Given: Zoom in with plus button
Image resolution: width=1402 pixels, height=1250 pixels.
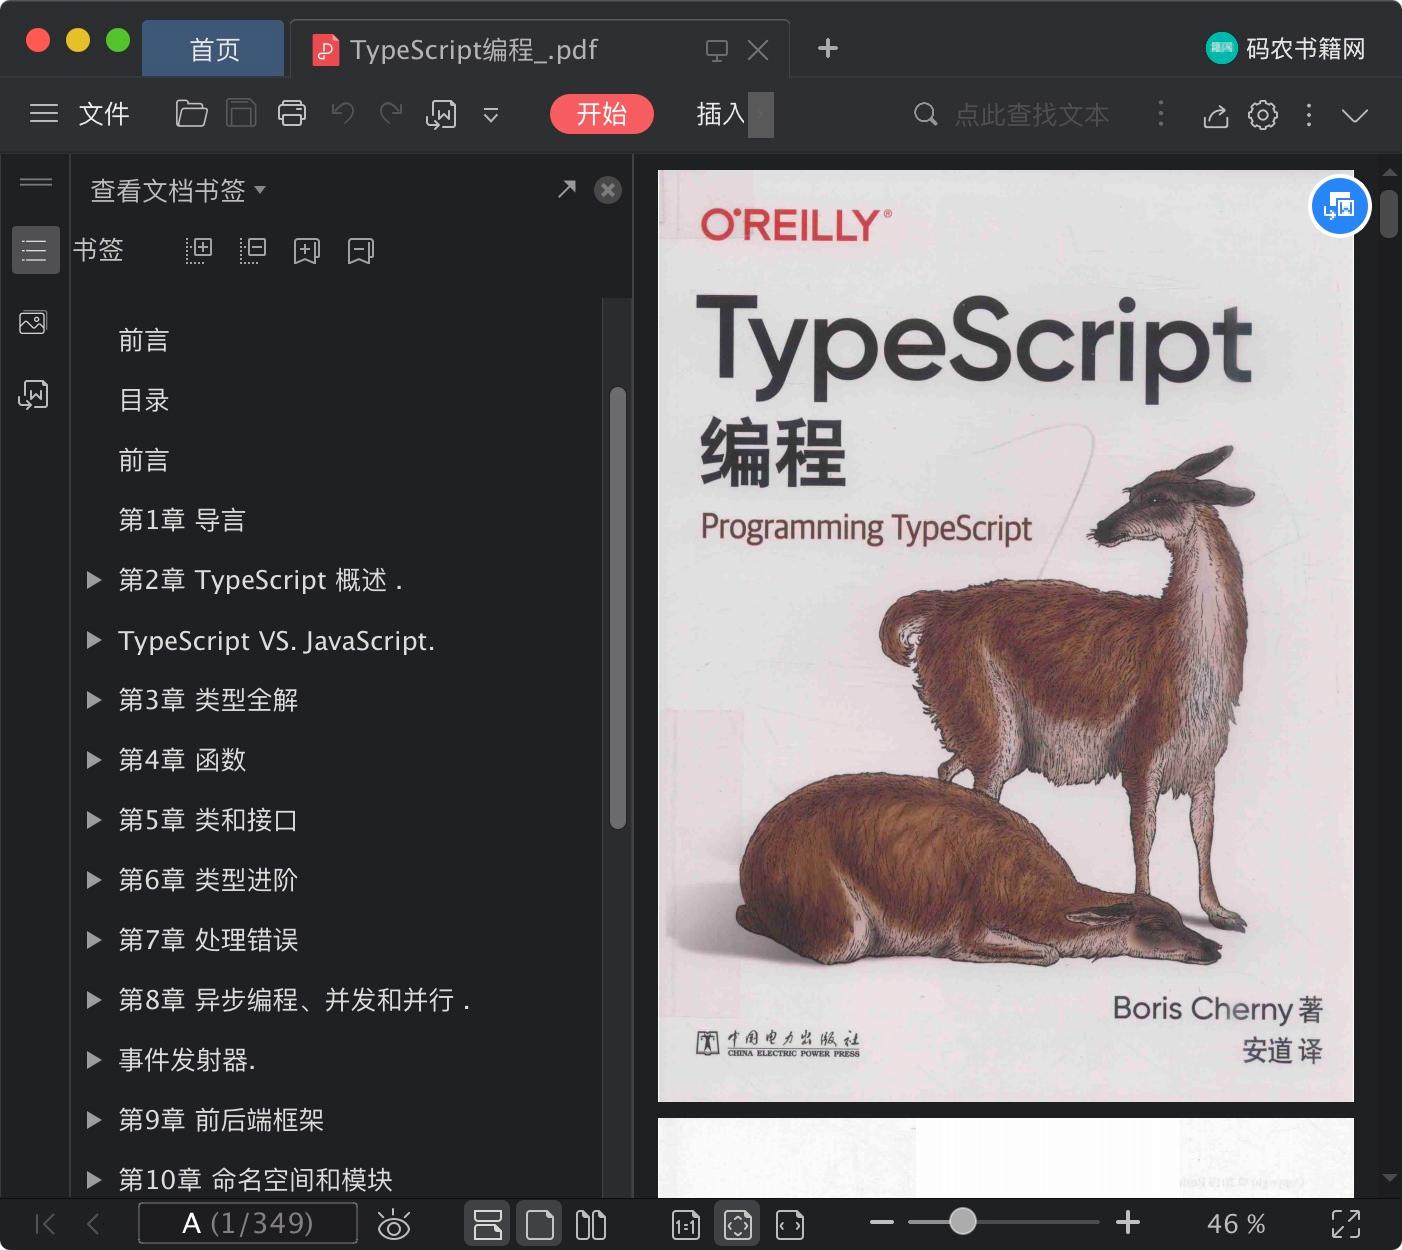Looking at the screenshot, I should tap(1128, 1222).
